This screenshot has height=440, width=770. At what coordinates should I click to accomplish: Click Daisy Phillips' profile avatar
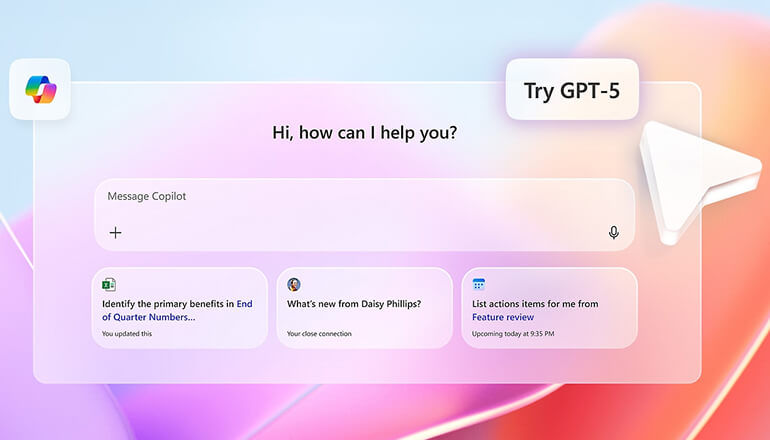(294, 285)
